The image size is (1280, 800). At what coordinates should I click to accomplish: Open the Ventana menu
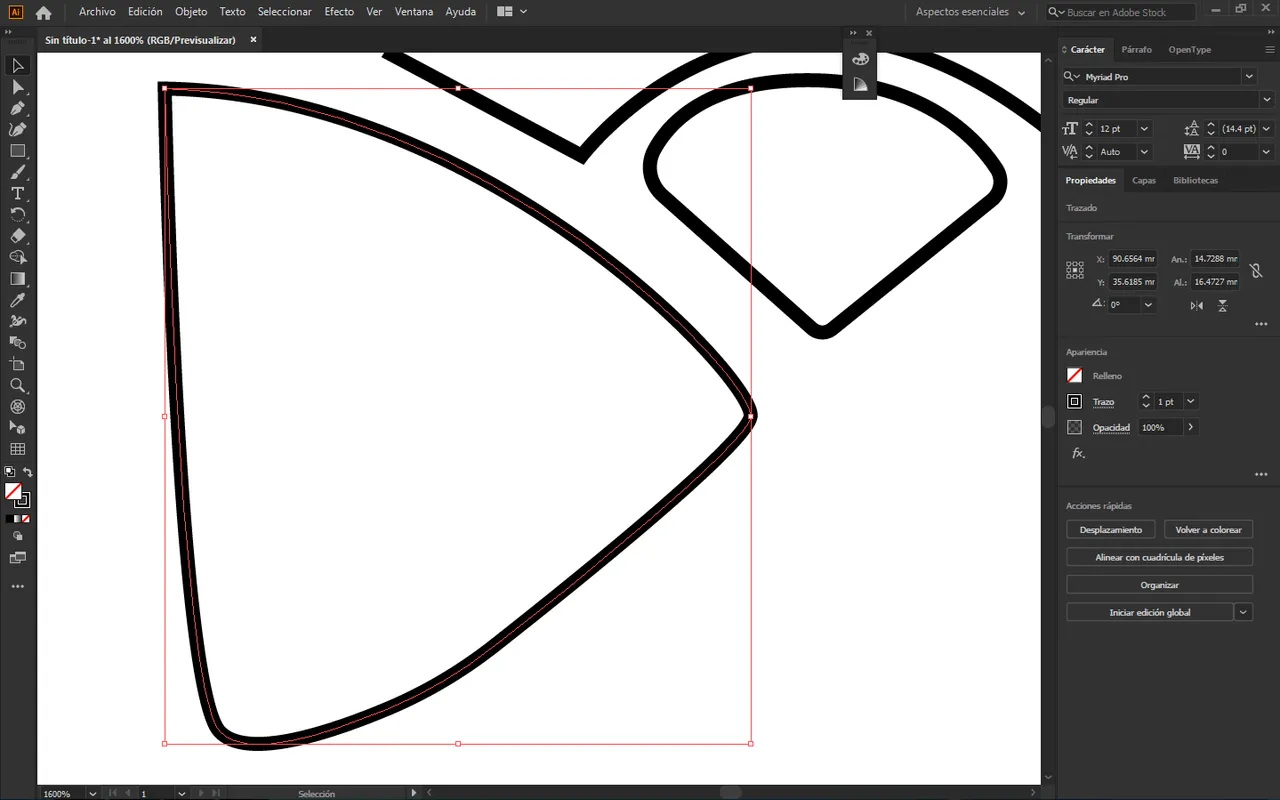pos(414,12)
